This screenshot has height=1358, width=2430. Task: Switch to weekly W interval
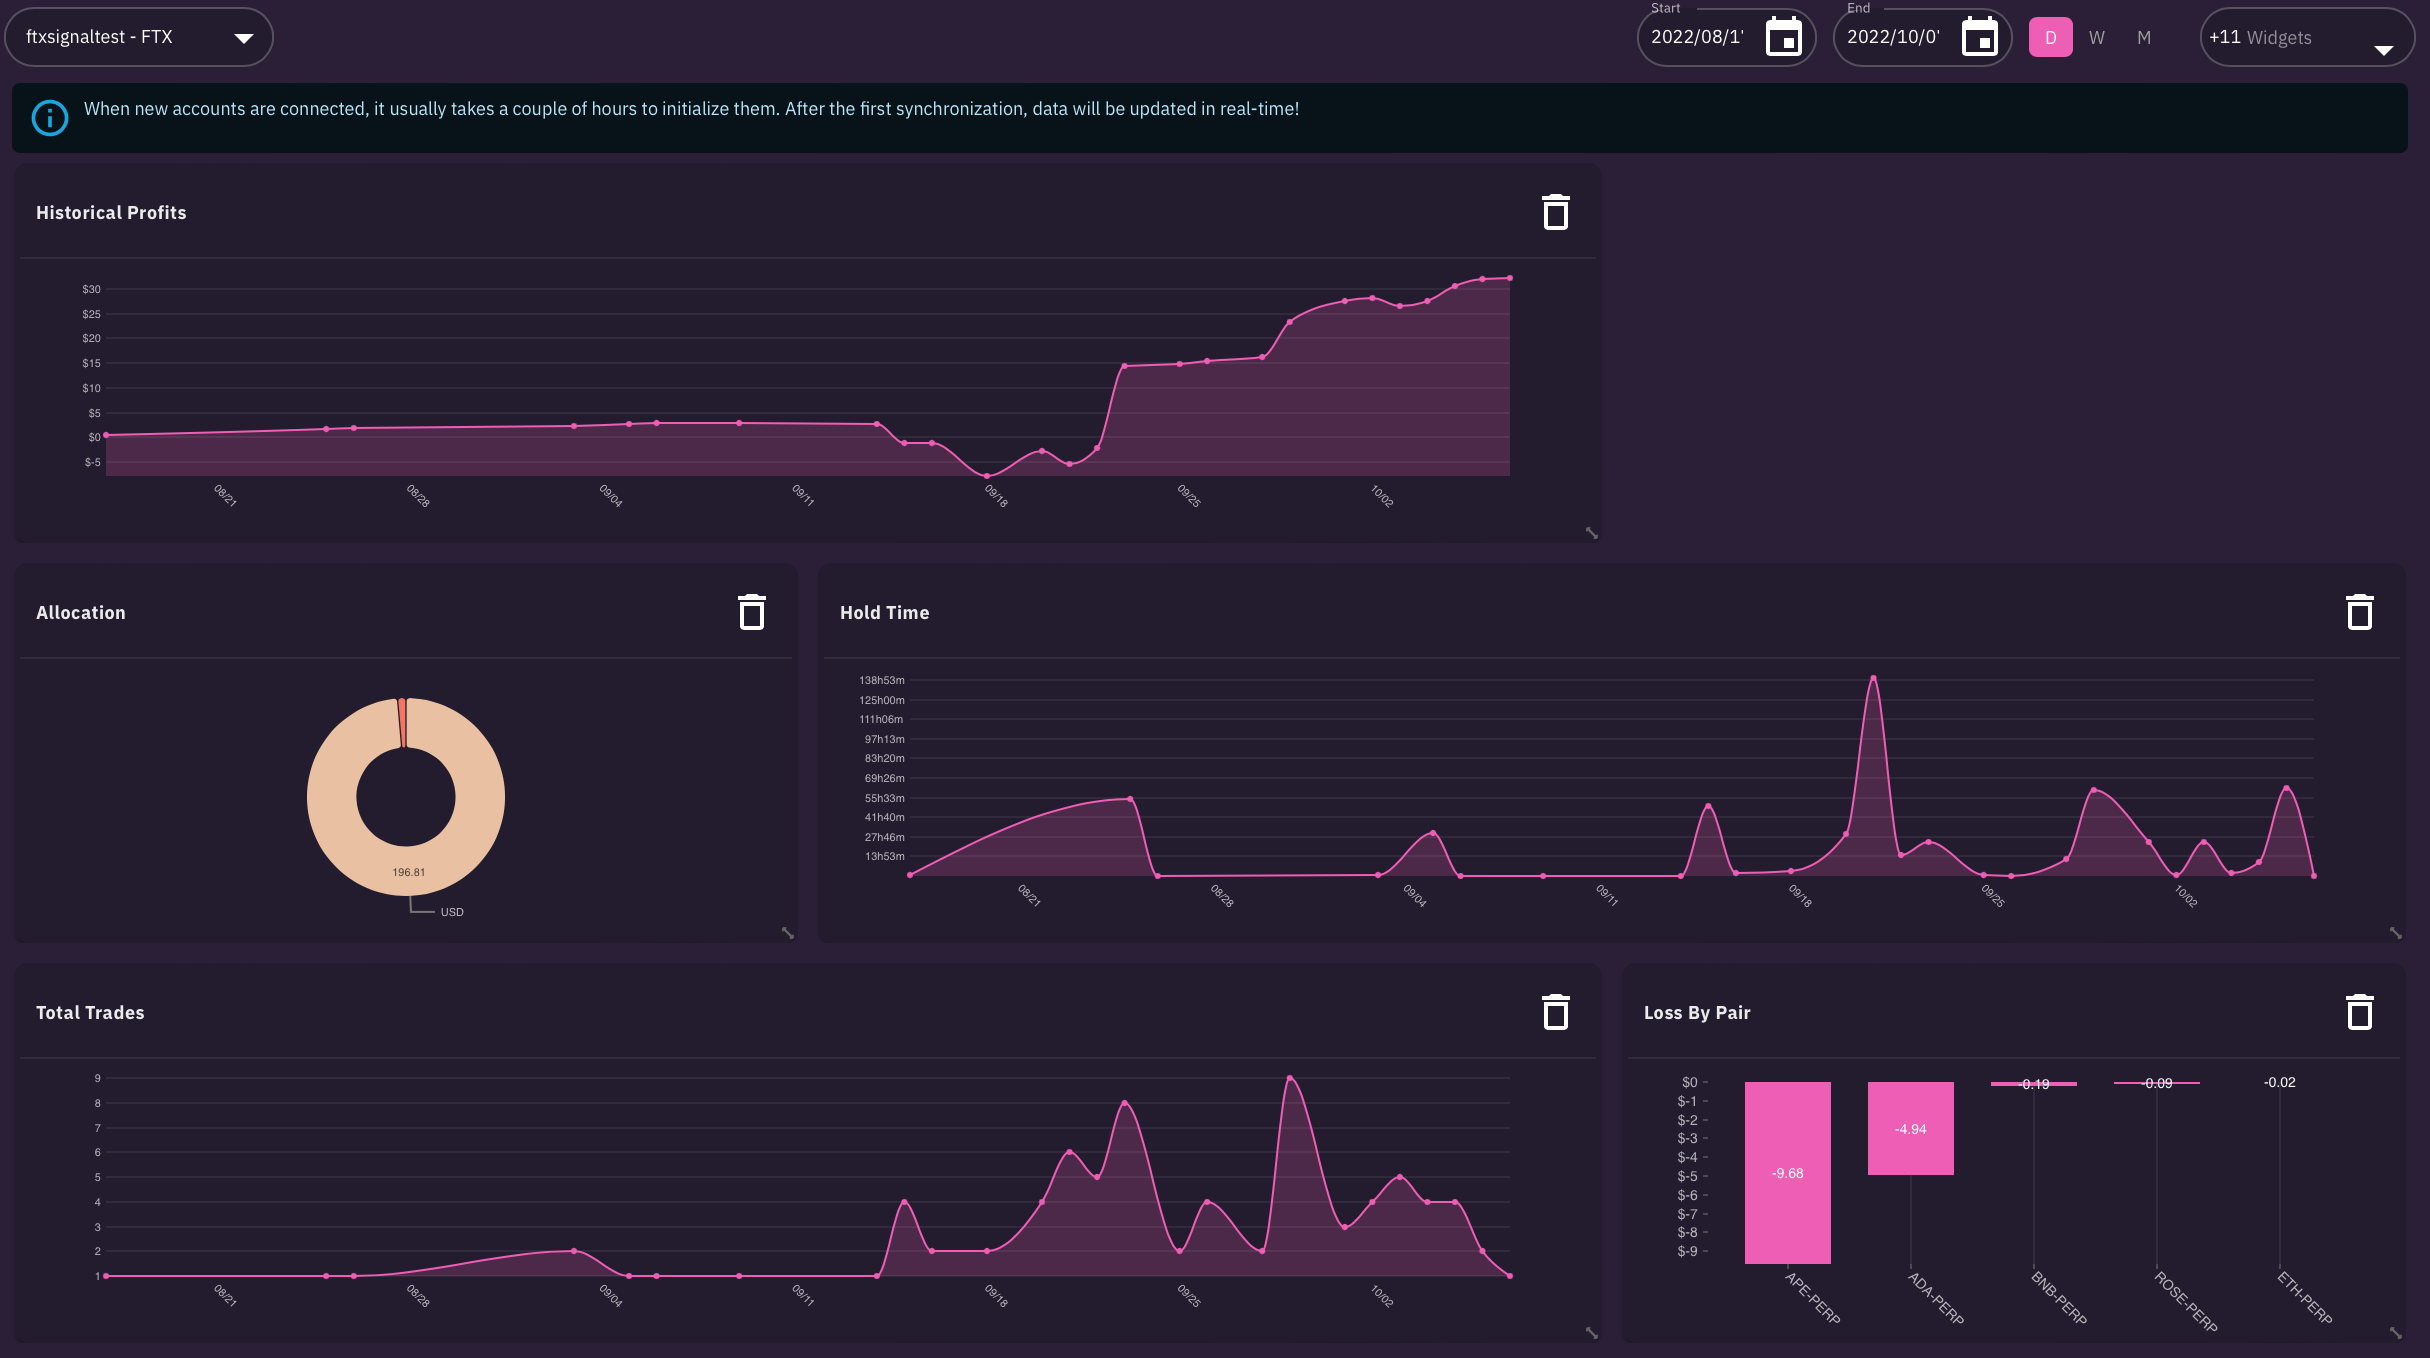(x=2097, y=38)
